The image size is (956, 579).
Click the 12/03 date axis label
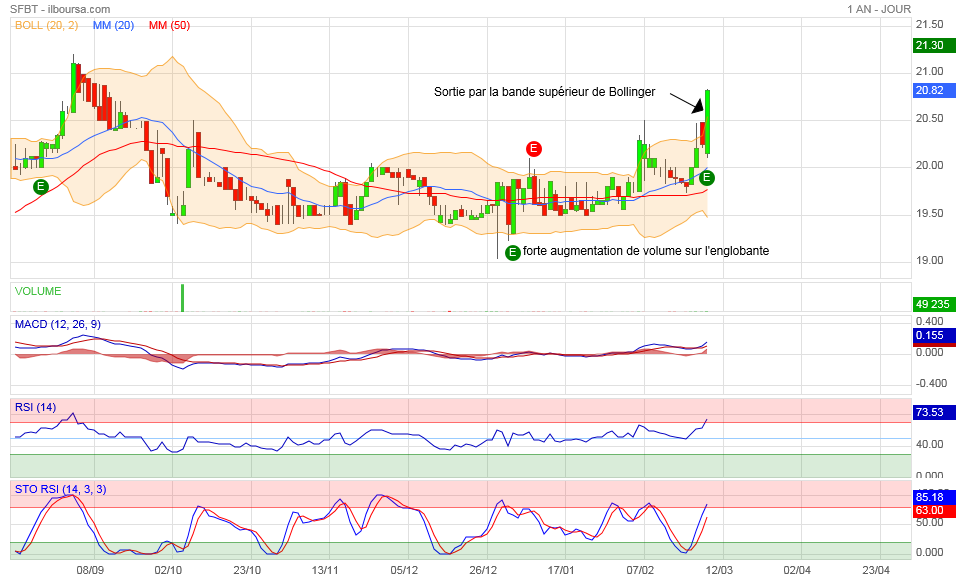pyautogui.click(x=719, y=570)
